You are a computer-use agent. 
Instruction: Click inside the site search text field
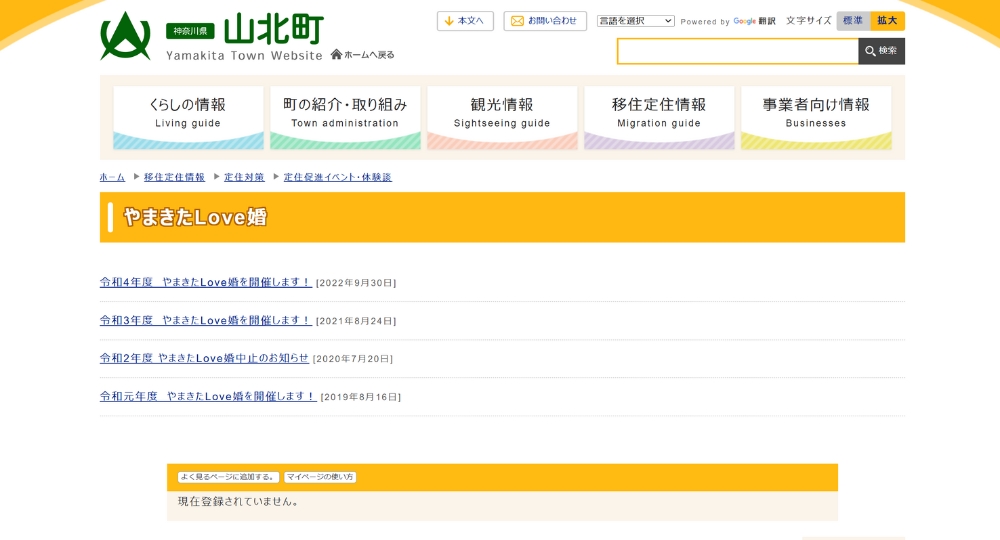coord(737,51)
